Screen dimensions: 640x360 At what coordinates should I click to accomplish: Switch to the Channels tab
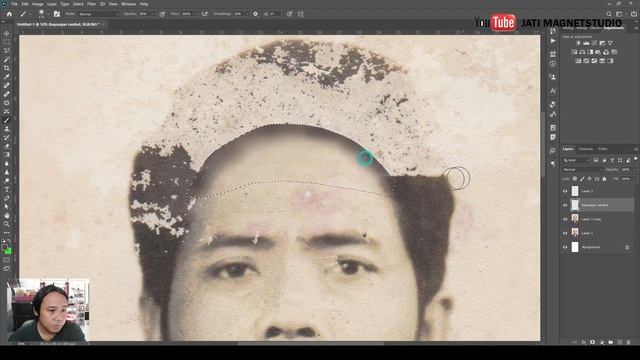coord(586,149)
